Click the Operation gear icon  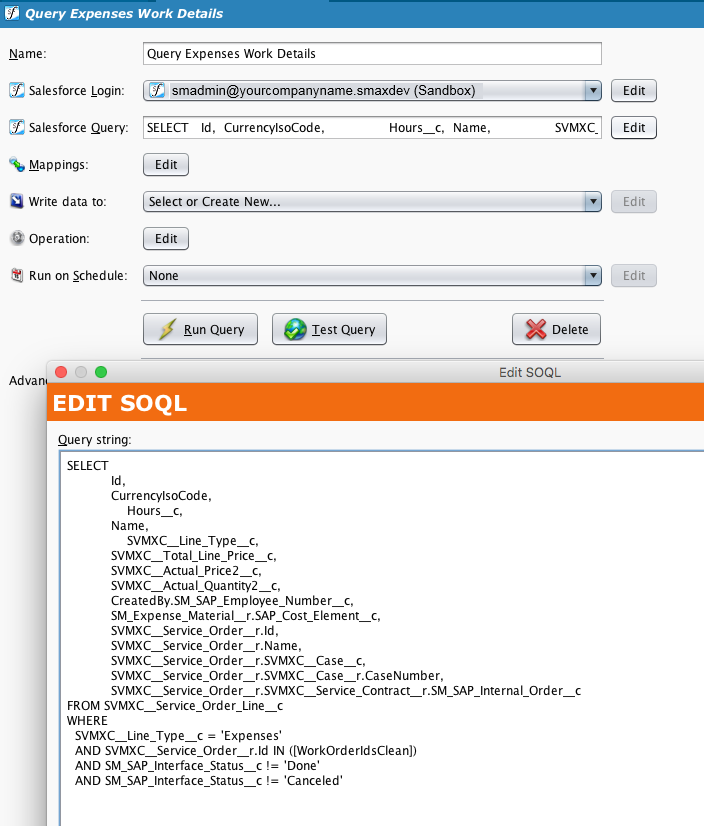[x=16, y=239]
